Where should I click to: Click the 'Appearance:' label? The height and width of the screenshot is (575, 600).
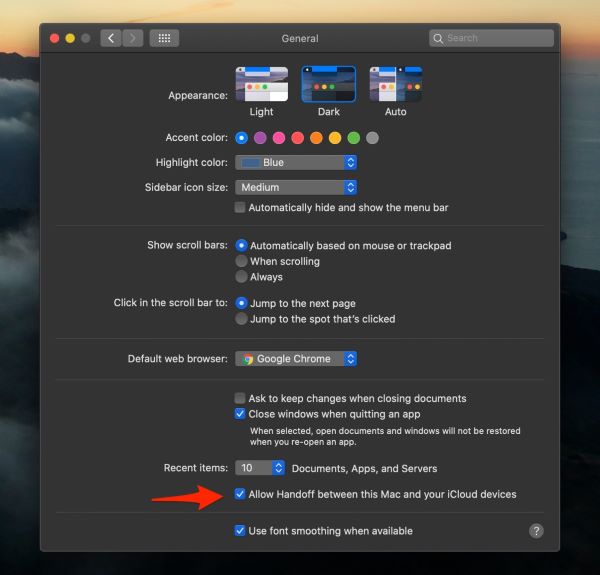click(198, 95)
